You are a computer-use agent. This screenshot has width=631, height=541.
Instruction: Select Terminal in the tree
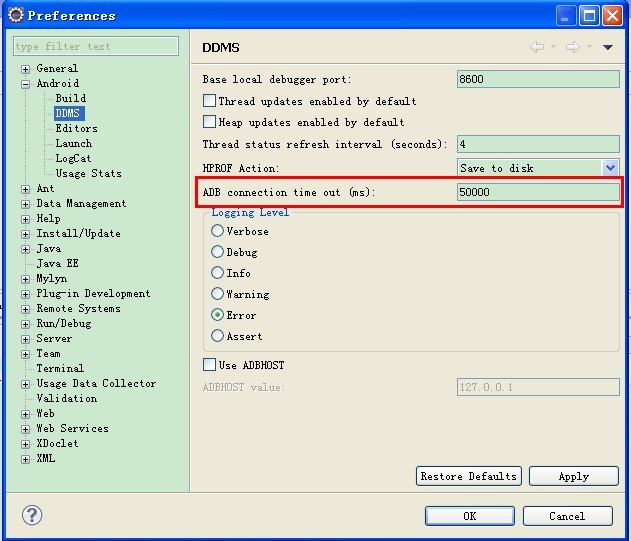[60, 368]
